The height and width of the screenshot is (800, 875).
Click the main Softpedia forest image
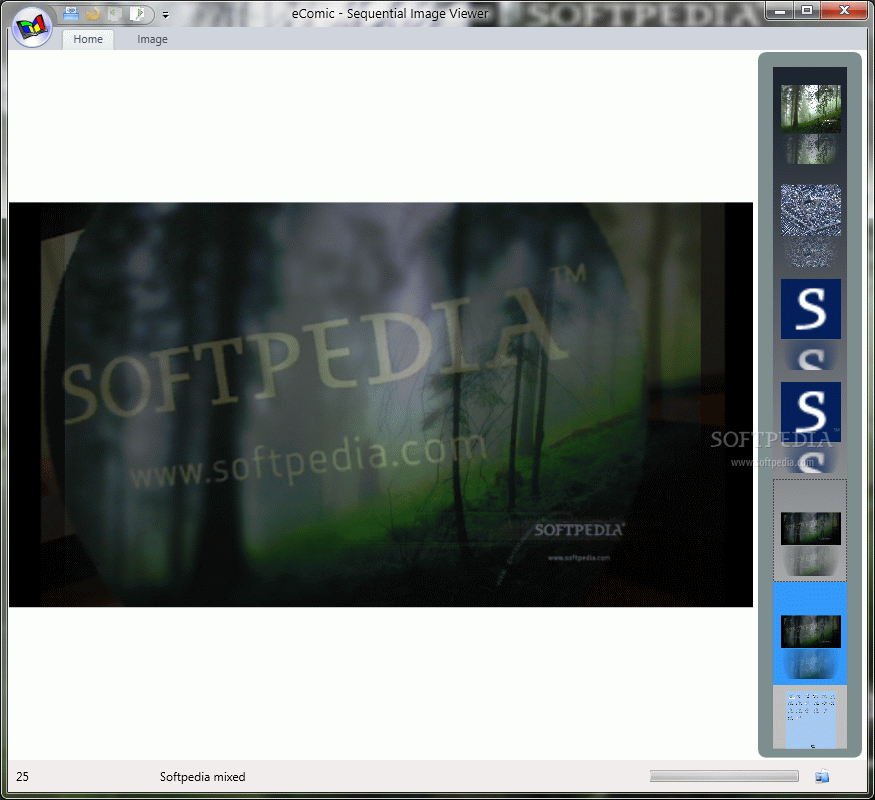click(381, 404)
